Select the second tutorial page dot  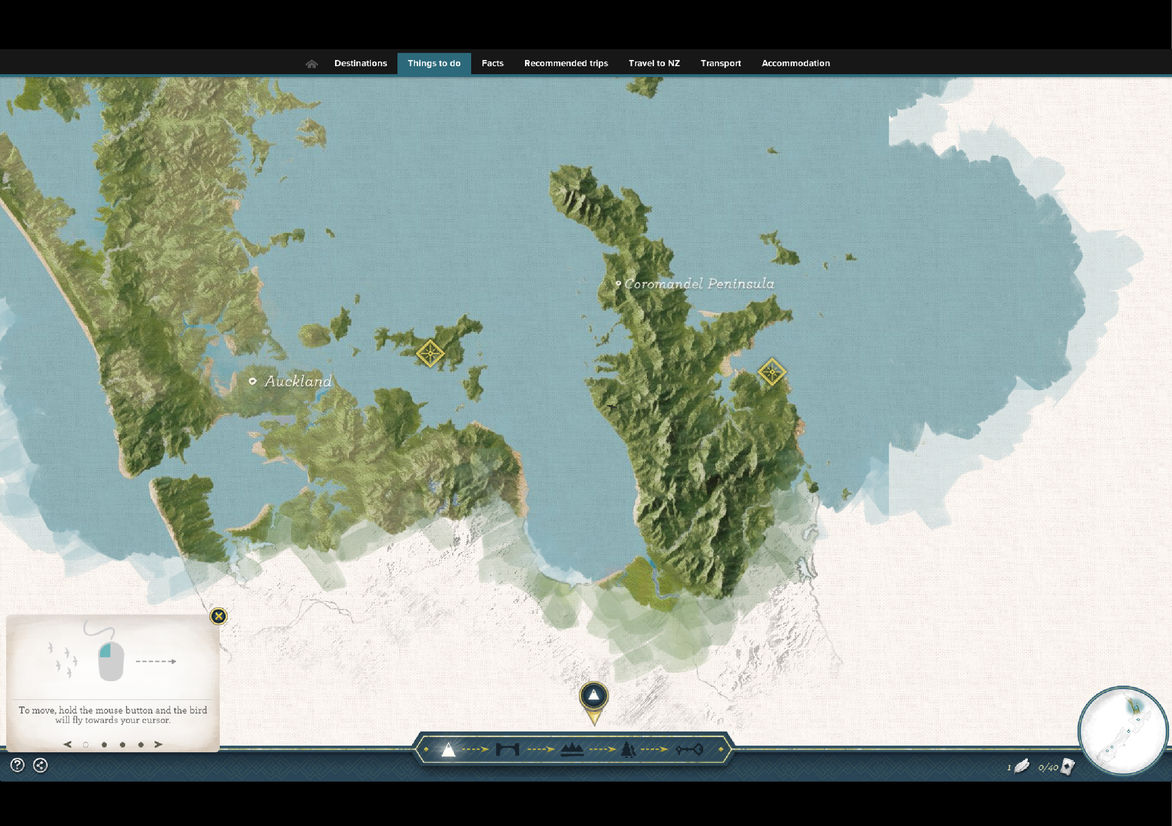104,744
